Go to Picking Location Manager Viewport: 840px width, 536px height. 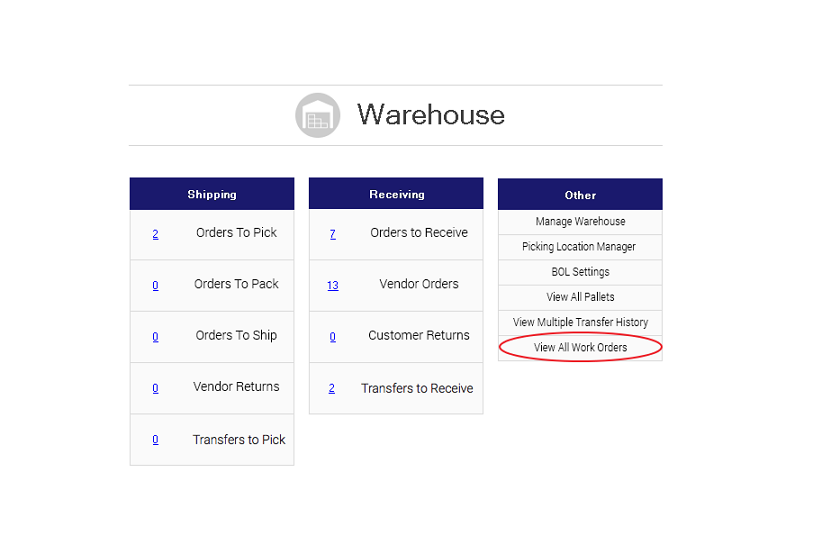[579, 247]
